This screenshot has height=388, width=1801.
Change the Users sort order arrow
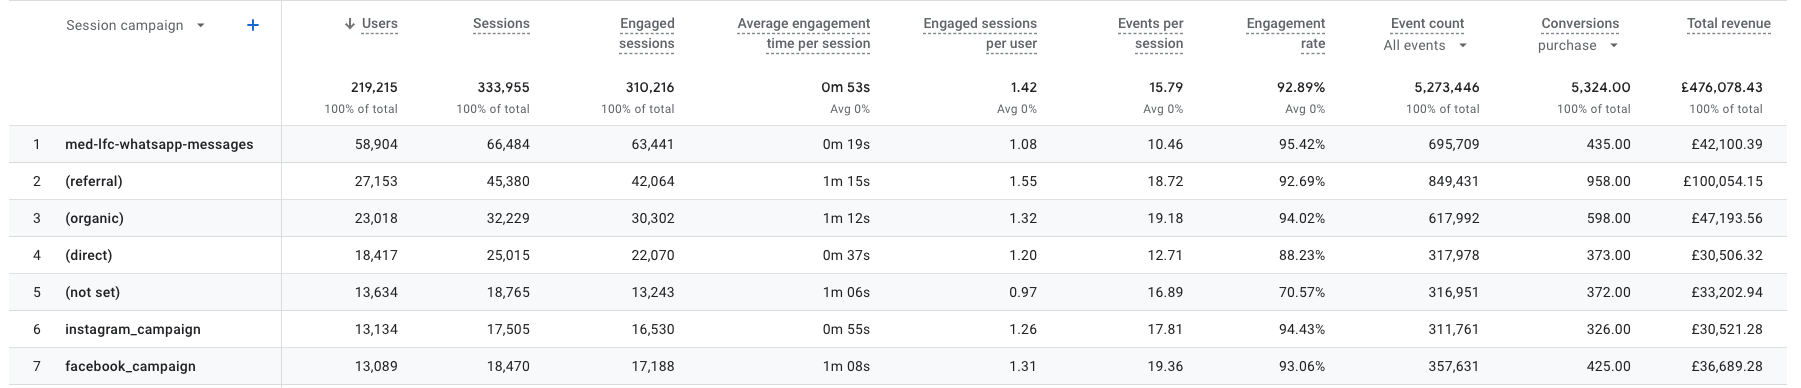349,24
